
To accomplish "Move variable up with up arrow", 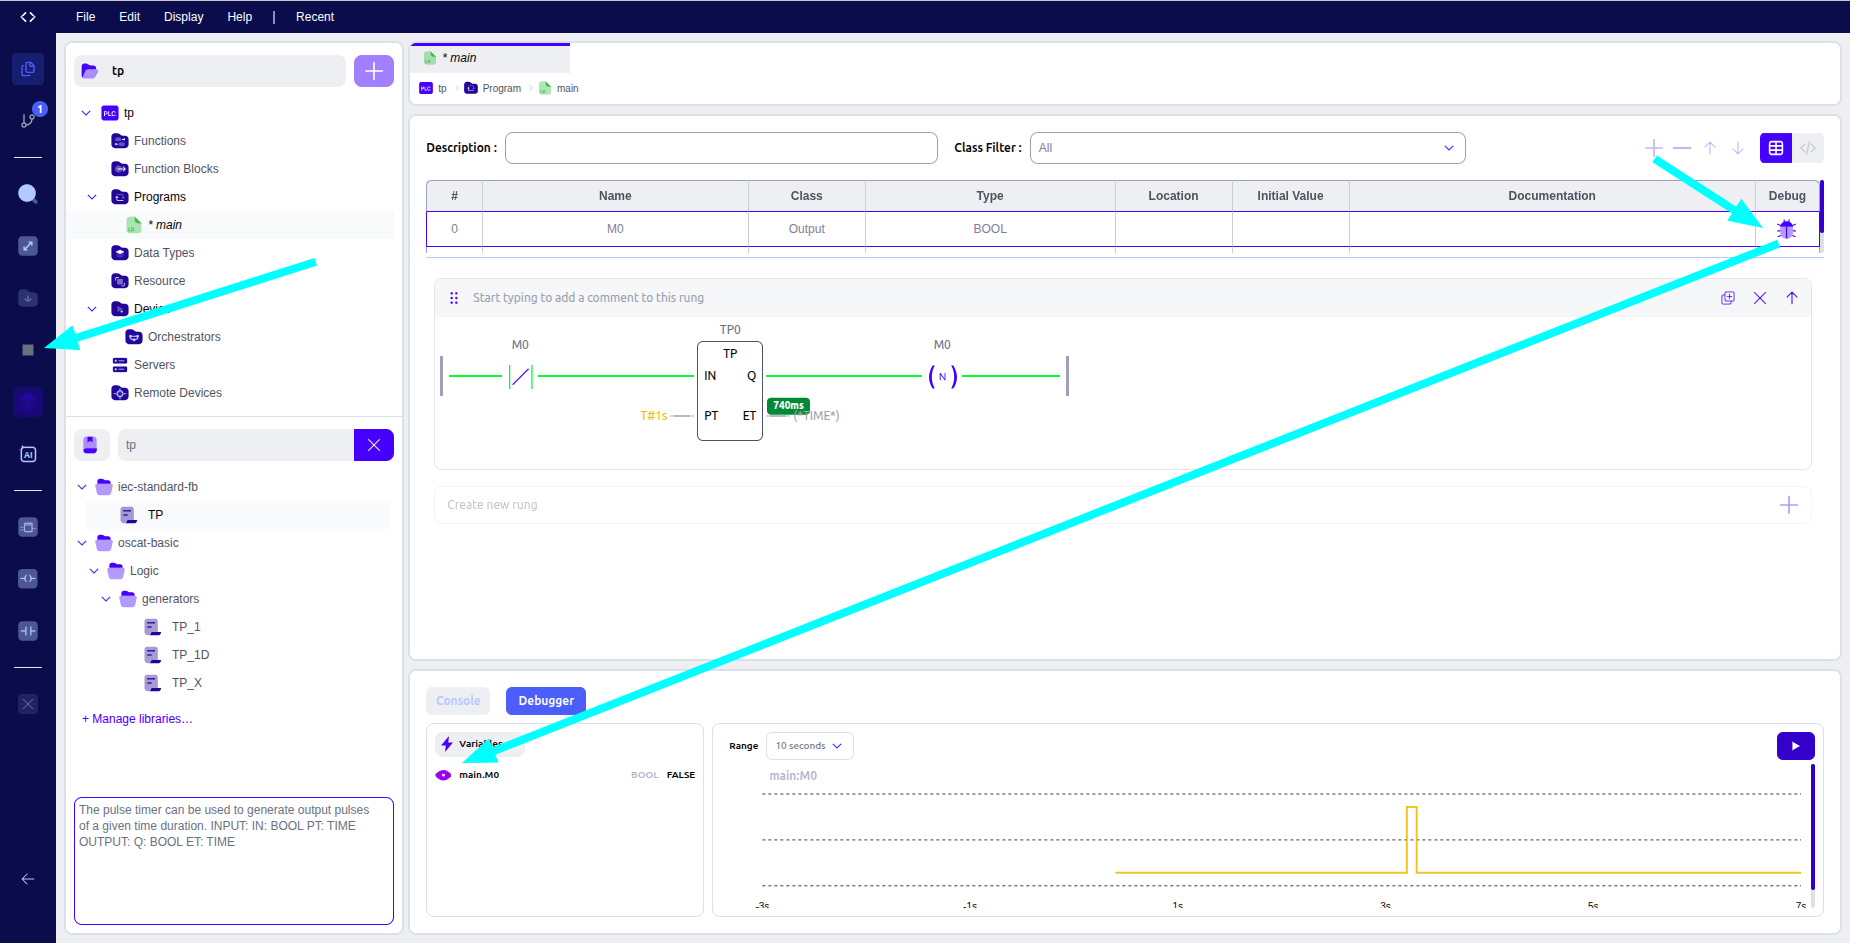I will coord(1710,148).
